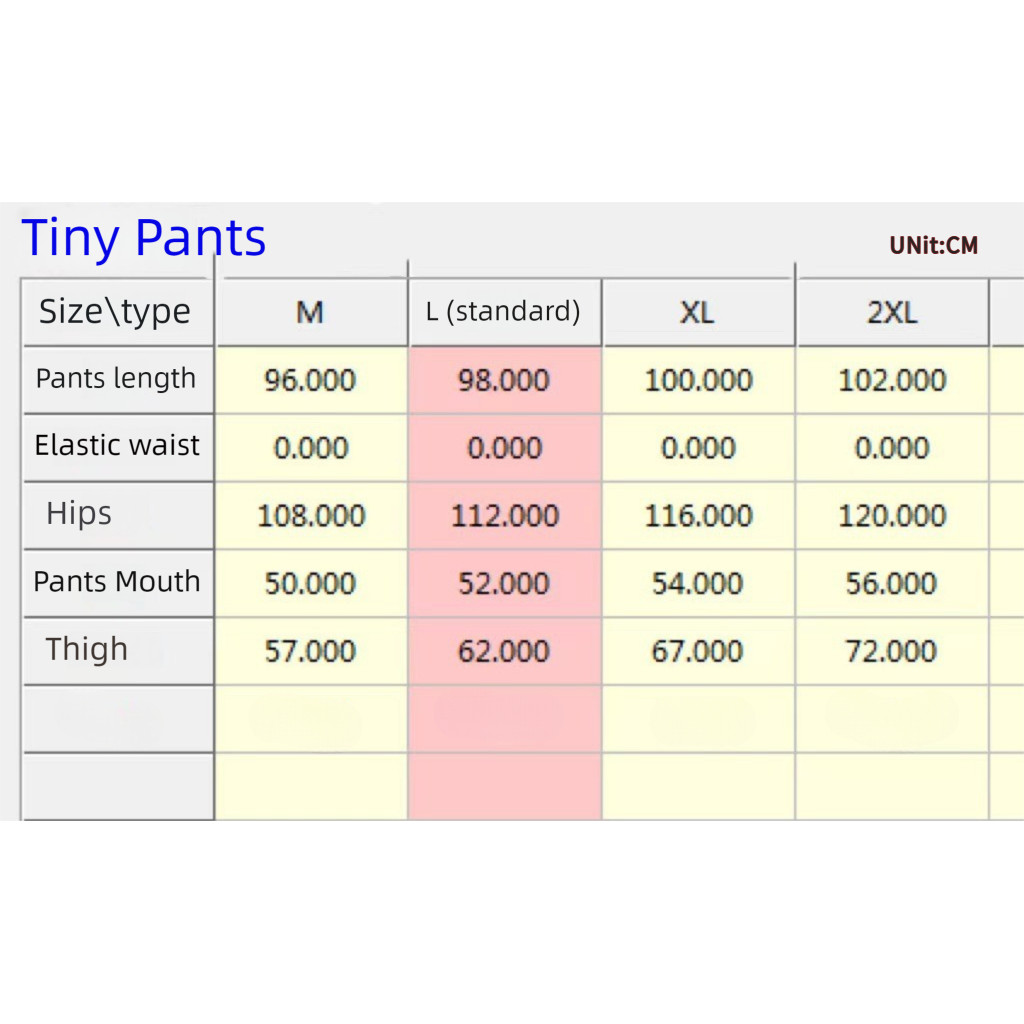Select the L (standard) column header
This screenshot has height=1024, width=1024.
pos(504,313)
